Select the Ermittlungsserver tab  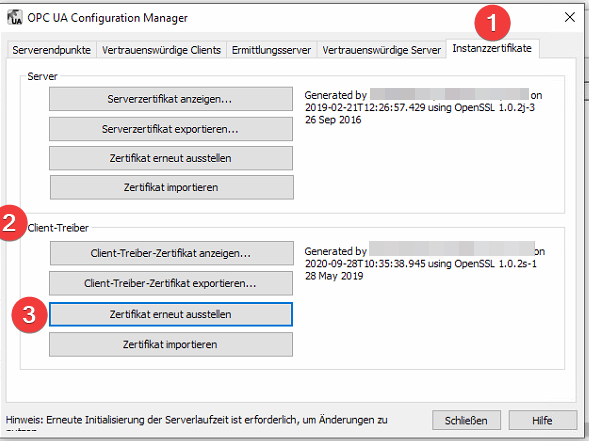click(x=271, y=50)
